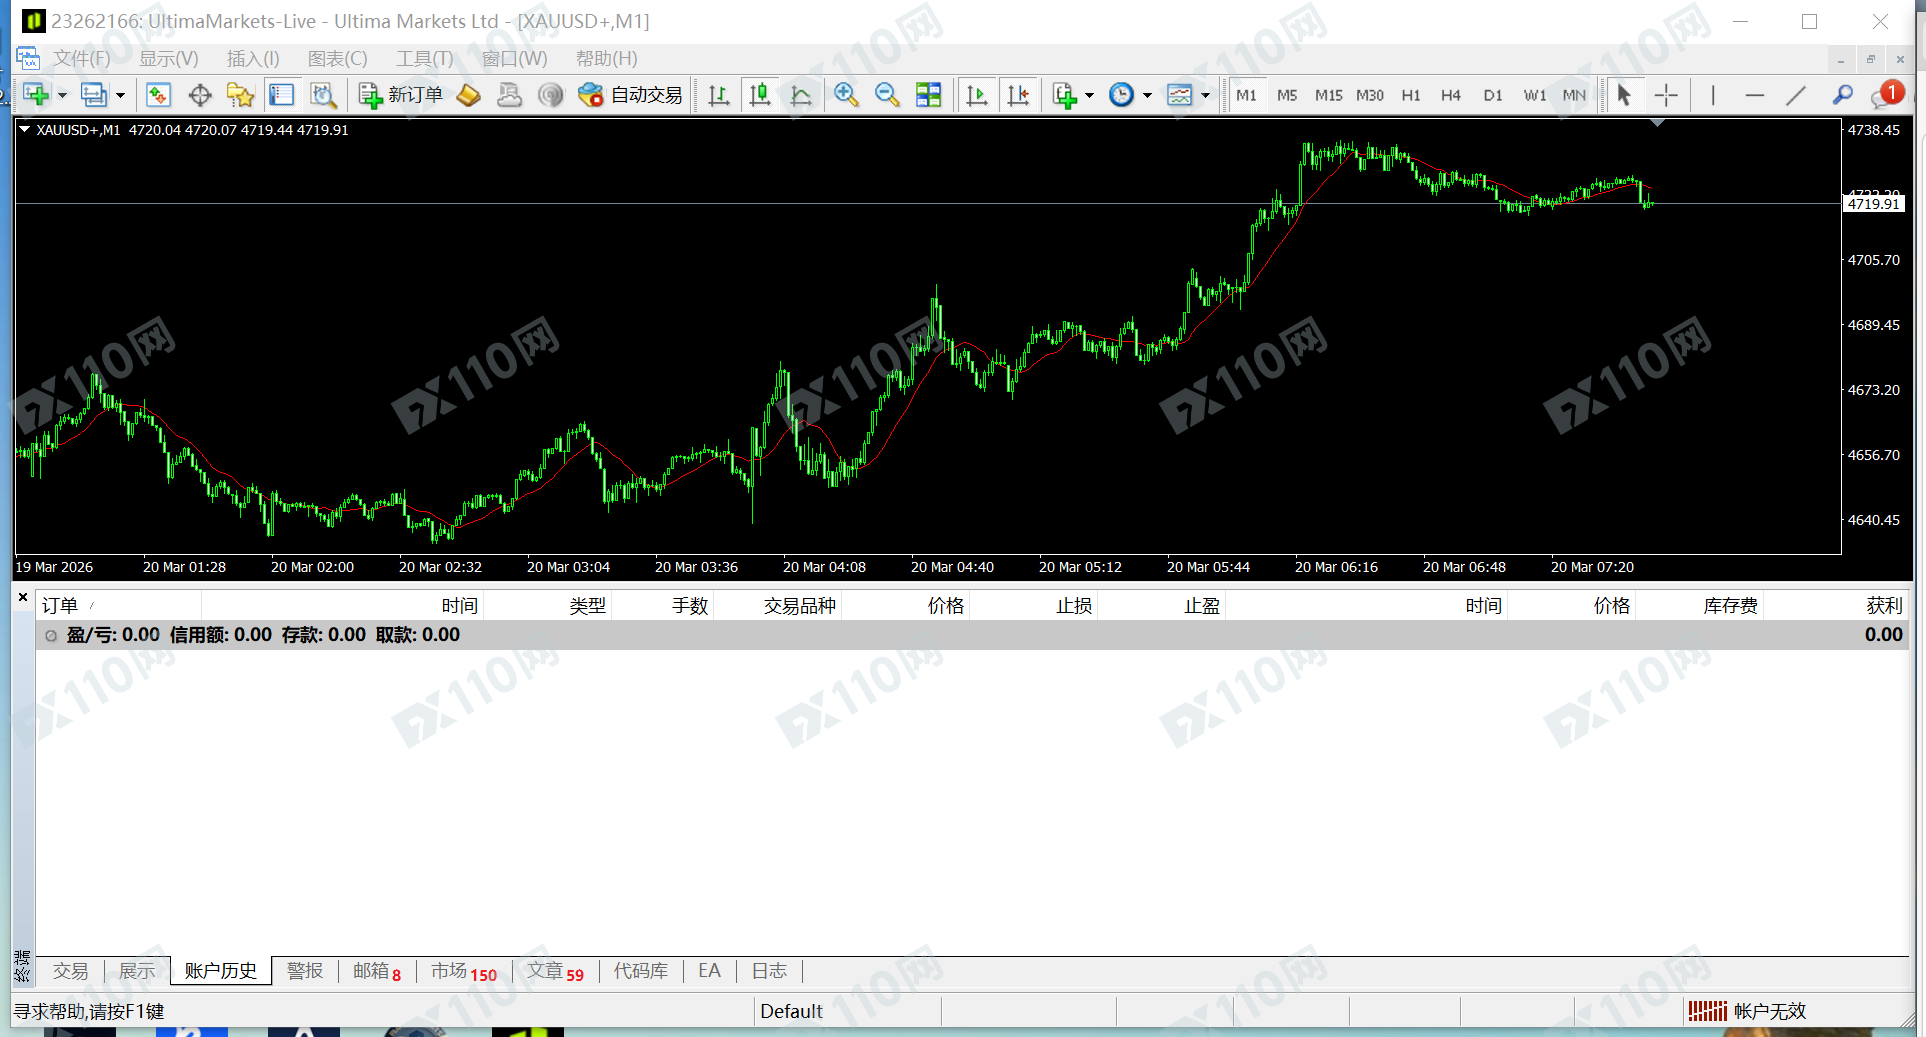This screenshot has height=1037, width=1926.
Task: Switch chart to candlestick mode
Action: [x=760, y=95]
